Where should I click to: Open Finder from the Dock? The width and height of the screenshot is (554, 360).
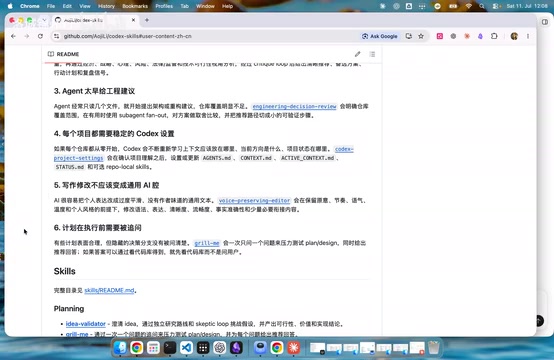tap(120, 348)
